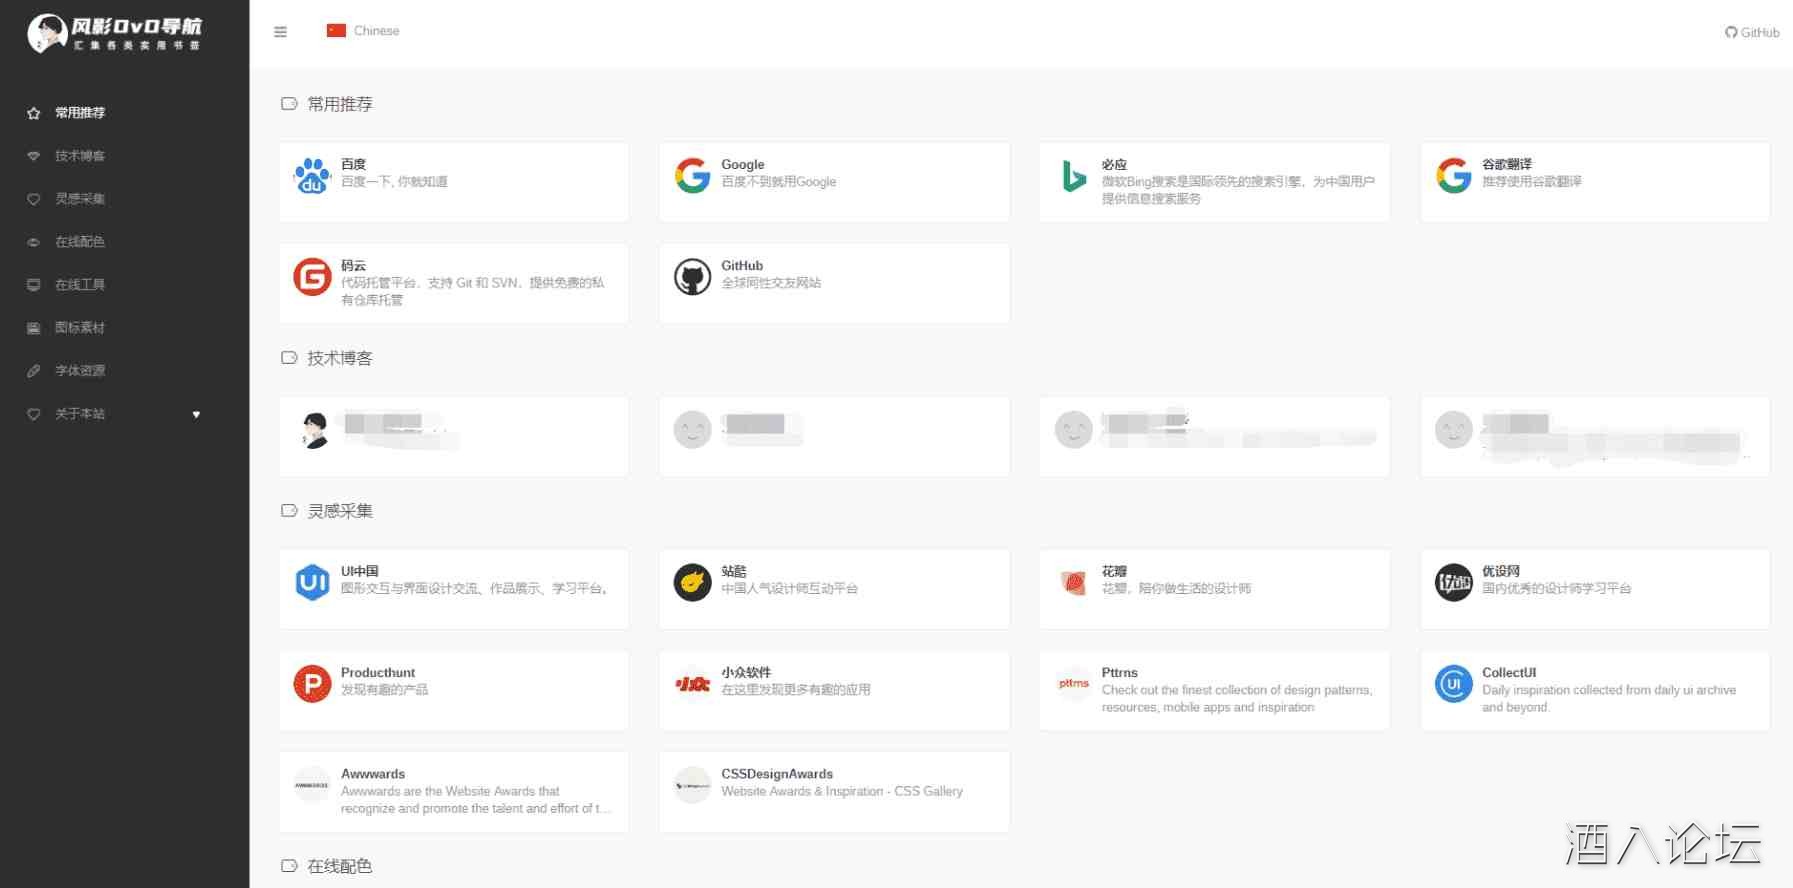Screen dimensions: 1793x888
Task: Click the sidebar icon beside 技术博客
Action: click(34, 156)
